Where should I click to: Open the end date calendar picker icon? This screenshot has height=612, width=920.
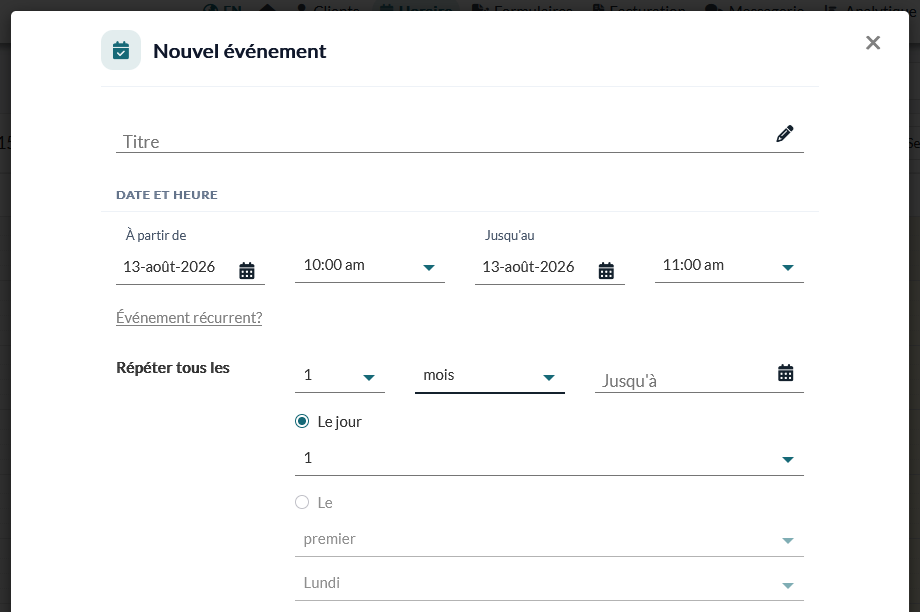click(606, 271)
